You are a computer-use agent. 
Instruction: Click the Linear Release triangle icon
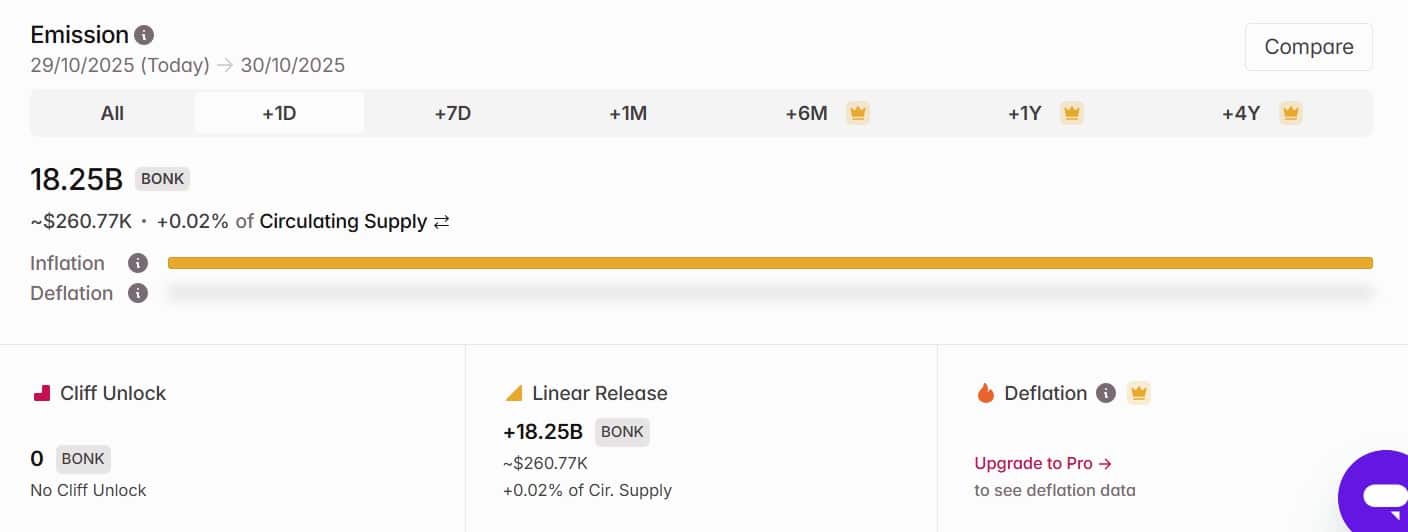point(514,393)
